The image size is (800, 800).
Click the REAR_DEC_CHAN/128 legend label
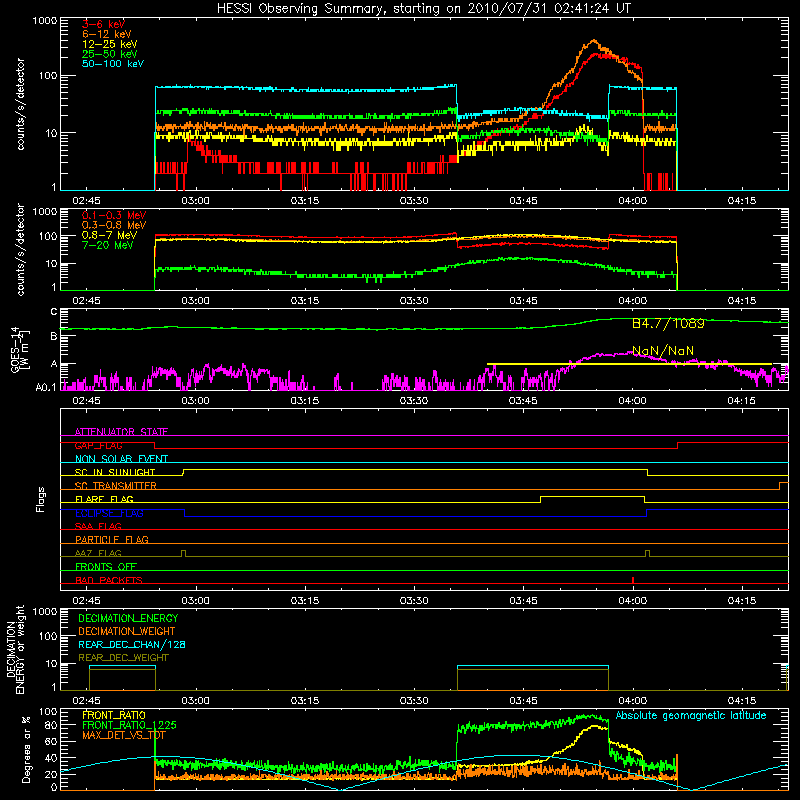point(132,644)
